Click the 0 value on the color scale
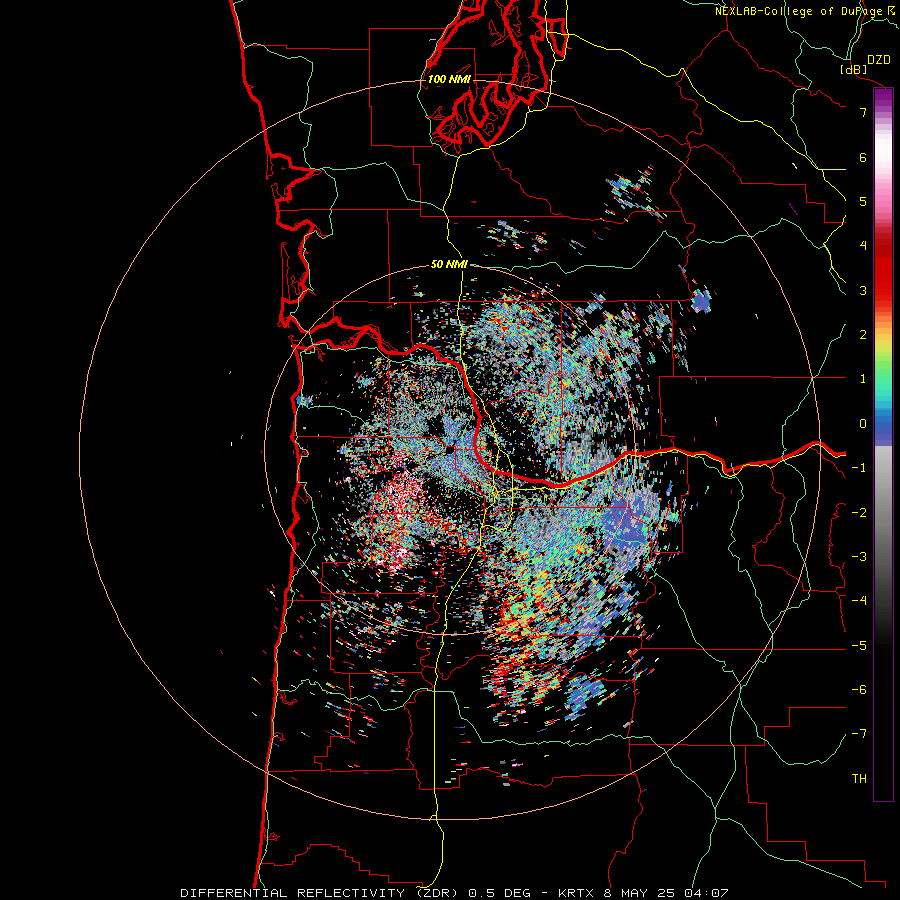The height and width of the screenshot is (900, 900). tap(863, 424)
